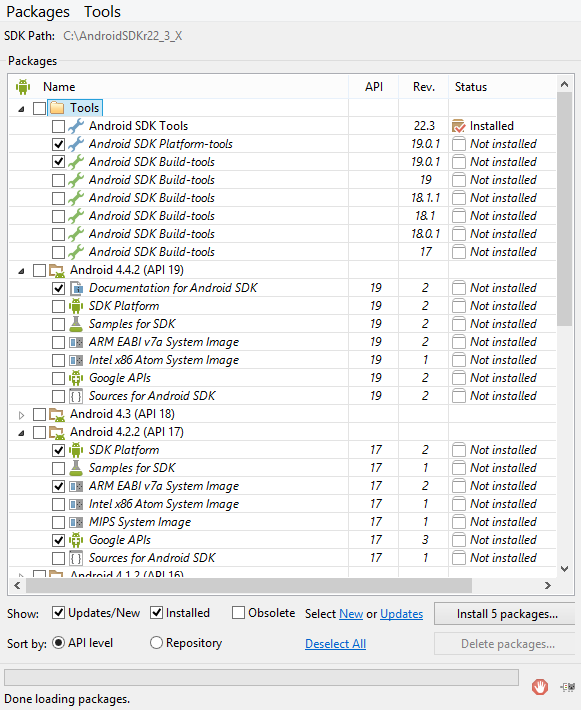This screenshot has height=710, width=581.
Task: Click the New selection link
Action: click(x=351, y=614)
